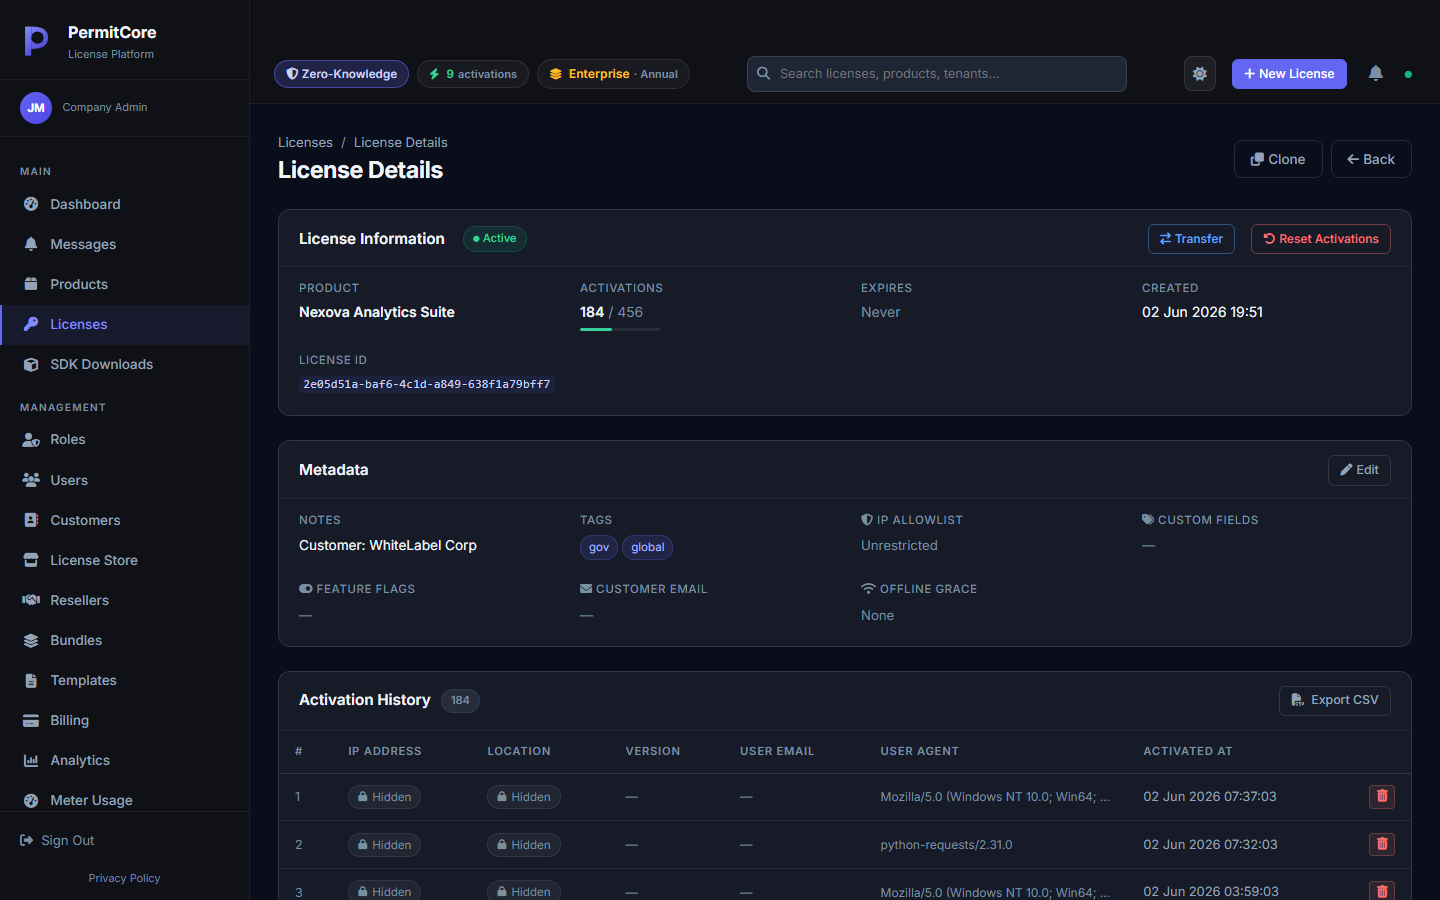1440x900 pixels.
Task: Click Hidden IP badge in row 1
Action: click(x=385, y=797)
